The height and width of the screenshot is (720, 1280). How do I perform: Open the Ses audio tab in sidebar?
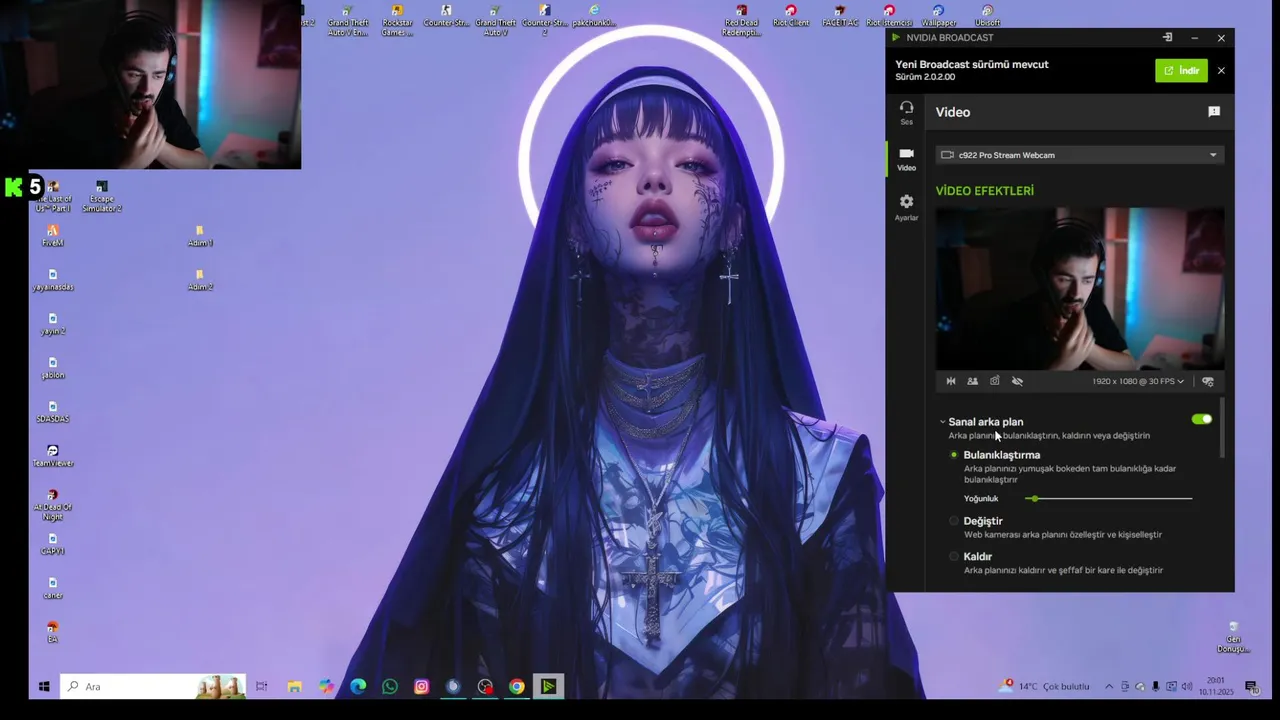906,112
